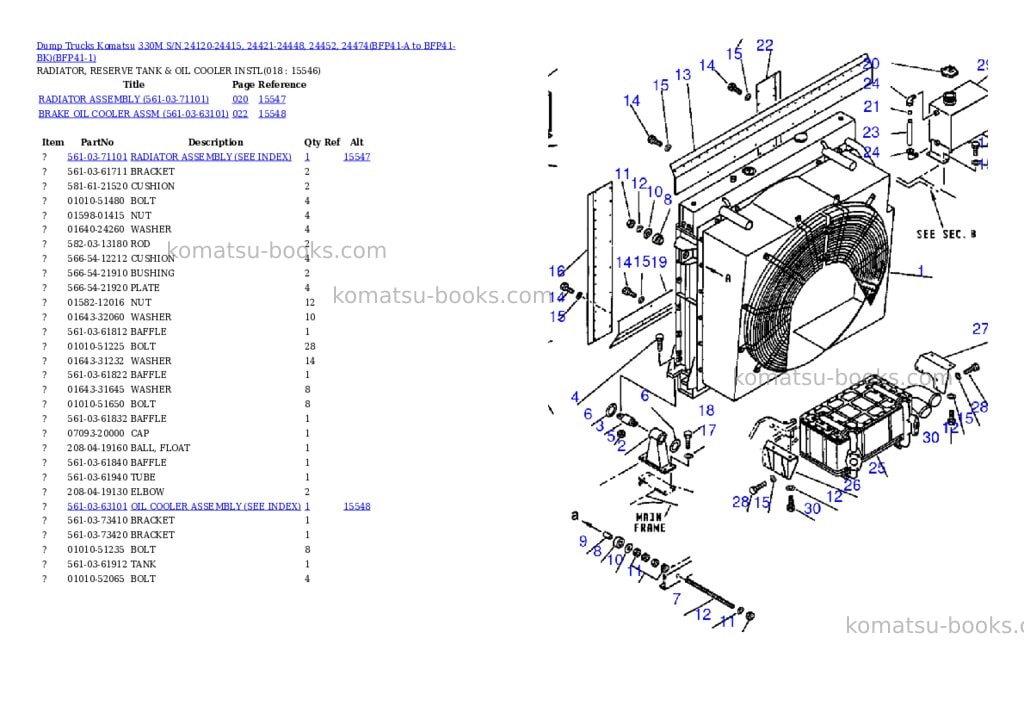The width and height of the screenshot is (1024, 725).
Task: Select 582-03-13180 ROD row
Action: tap(176, 244)
